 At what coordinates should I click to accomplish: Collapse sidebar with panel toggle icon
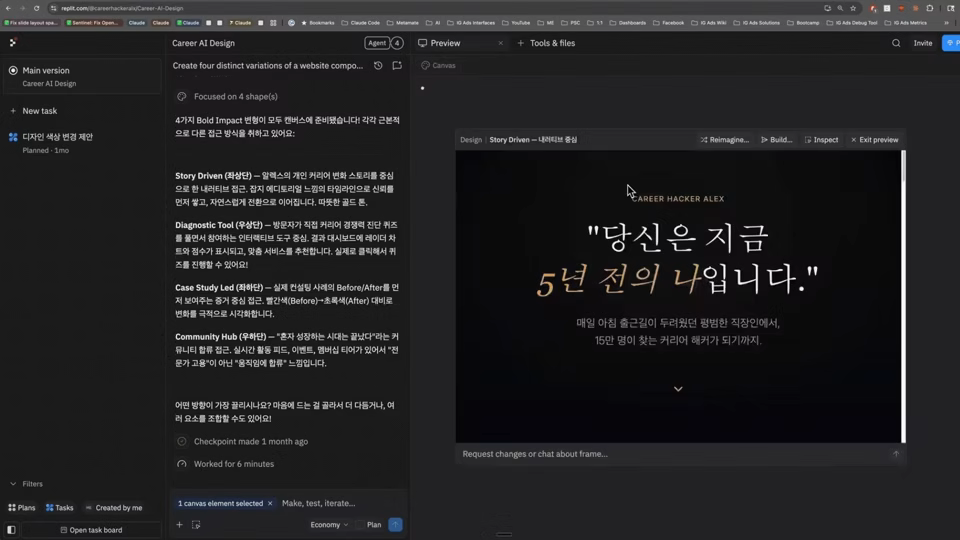[x=11, y=530]
